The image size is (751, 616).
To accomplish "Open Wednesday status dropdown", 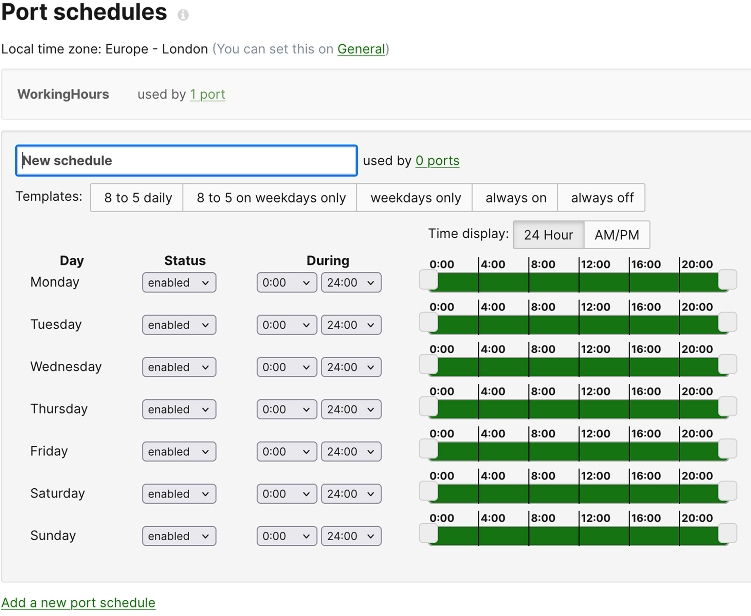I will [x=179, y=367].
